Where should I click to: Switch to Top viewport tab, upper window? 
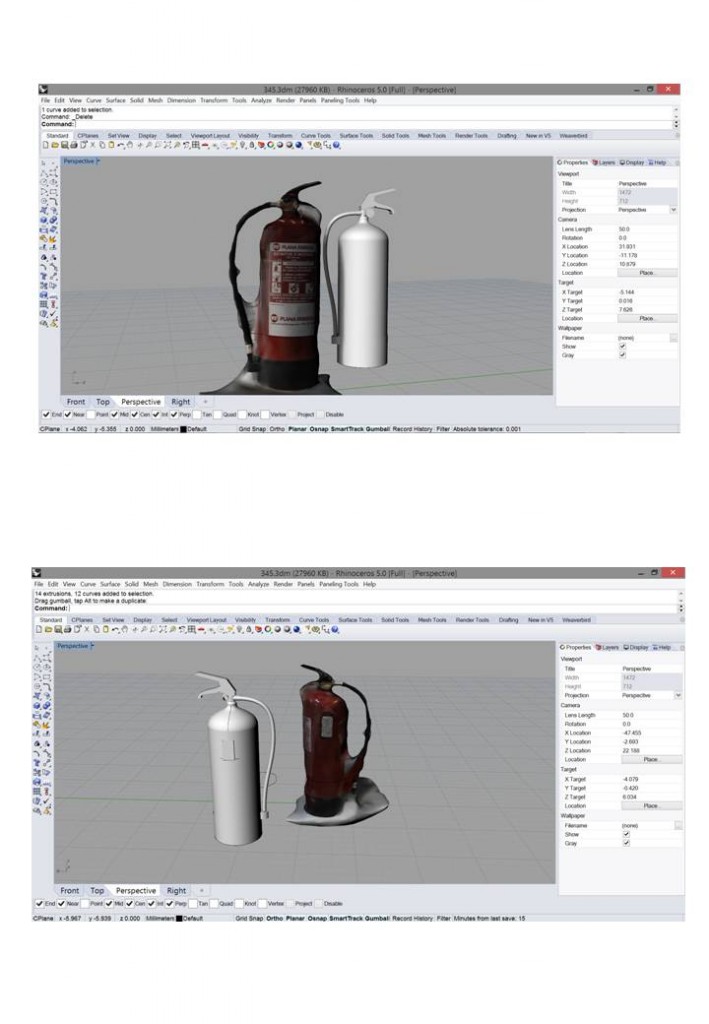click(102, 402)
